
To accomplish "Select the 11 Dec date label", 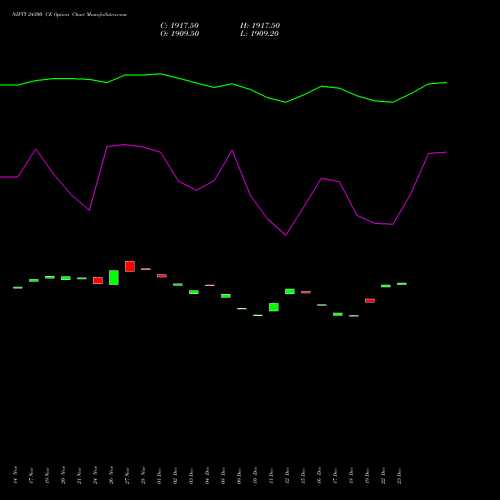I will tap(271, 475).
